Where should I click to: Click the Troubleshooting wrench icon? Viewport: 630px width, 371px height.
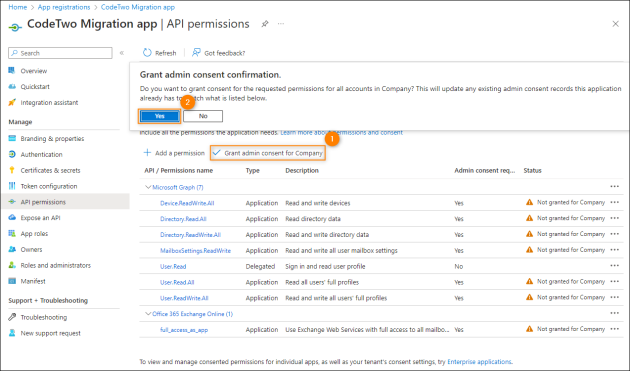(12, 317)
